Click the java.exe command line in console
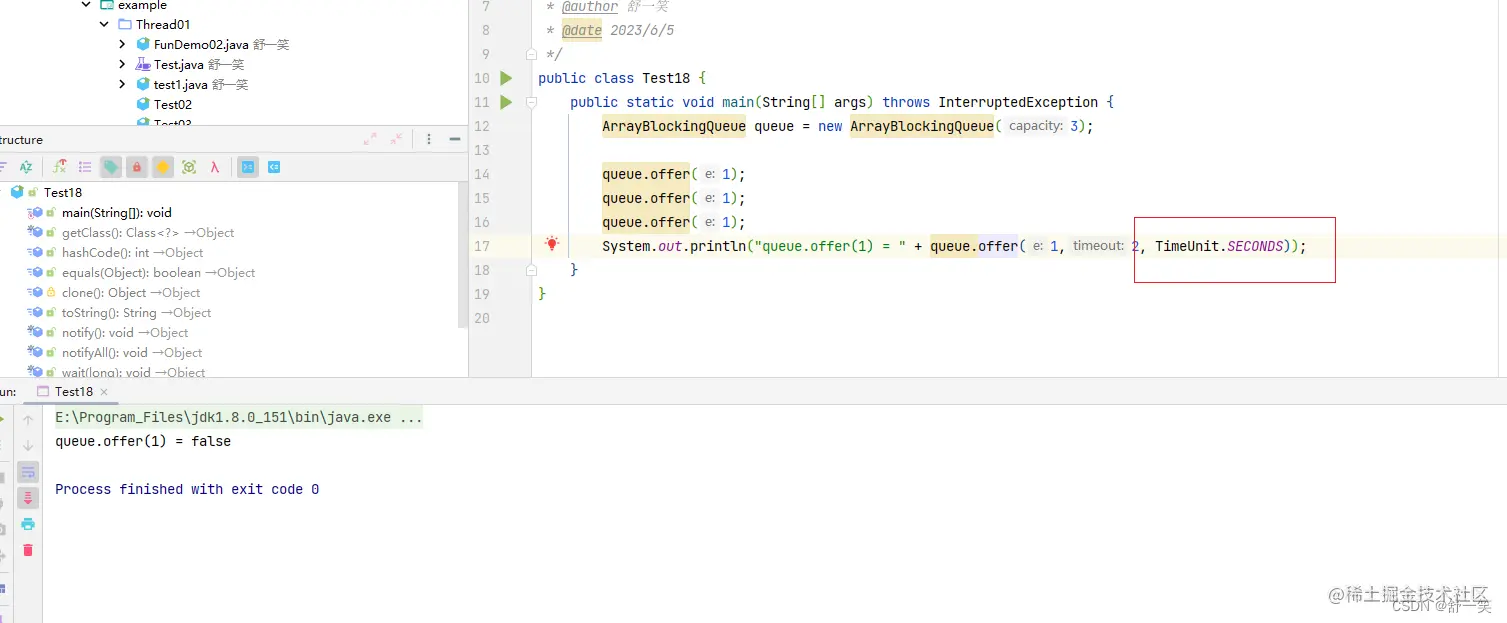 coord(238,417)
